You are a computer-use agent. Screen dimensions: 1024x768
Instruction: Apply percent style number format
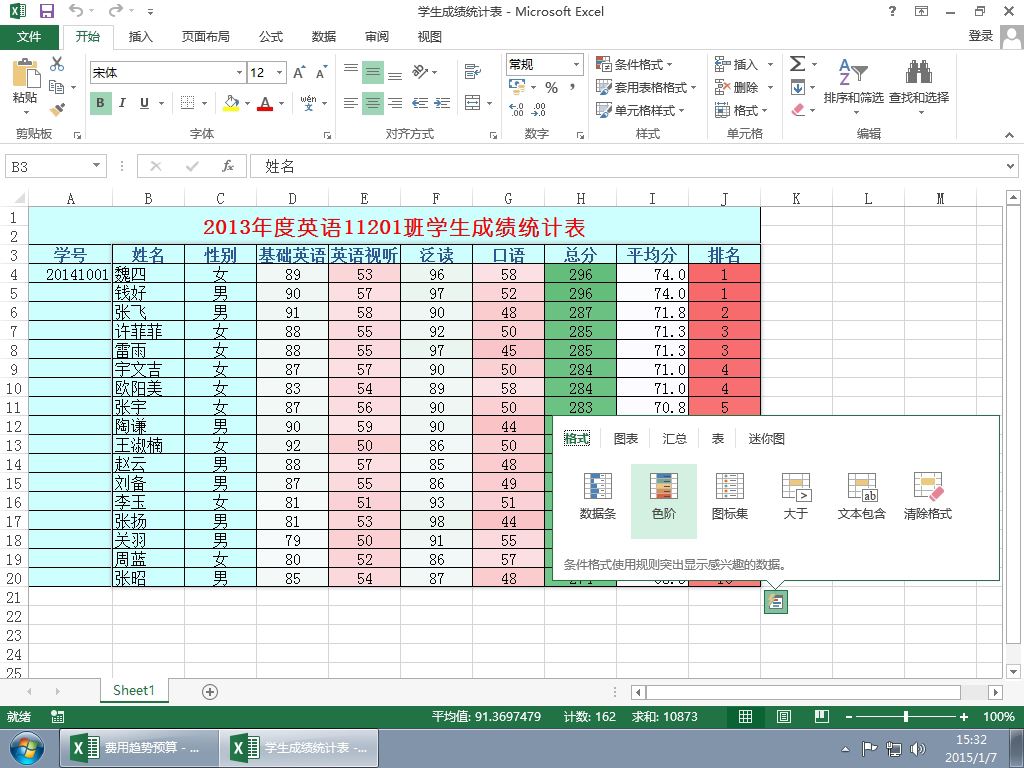point(552,88)
